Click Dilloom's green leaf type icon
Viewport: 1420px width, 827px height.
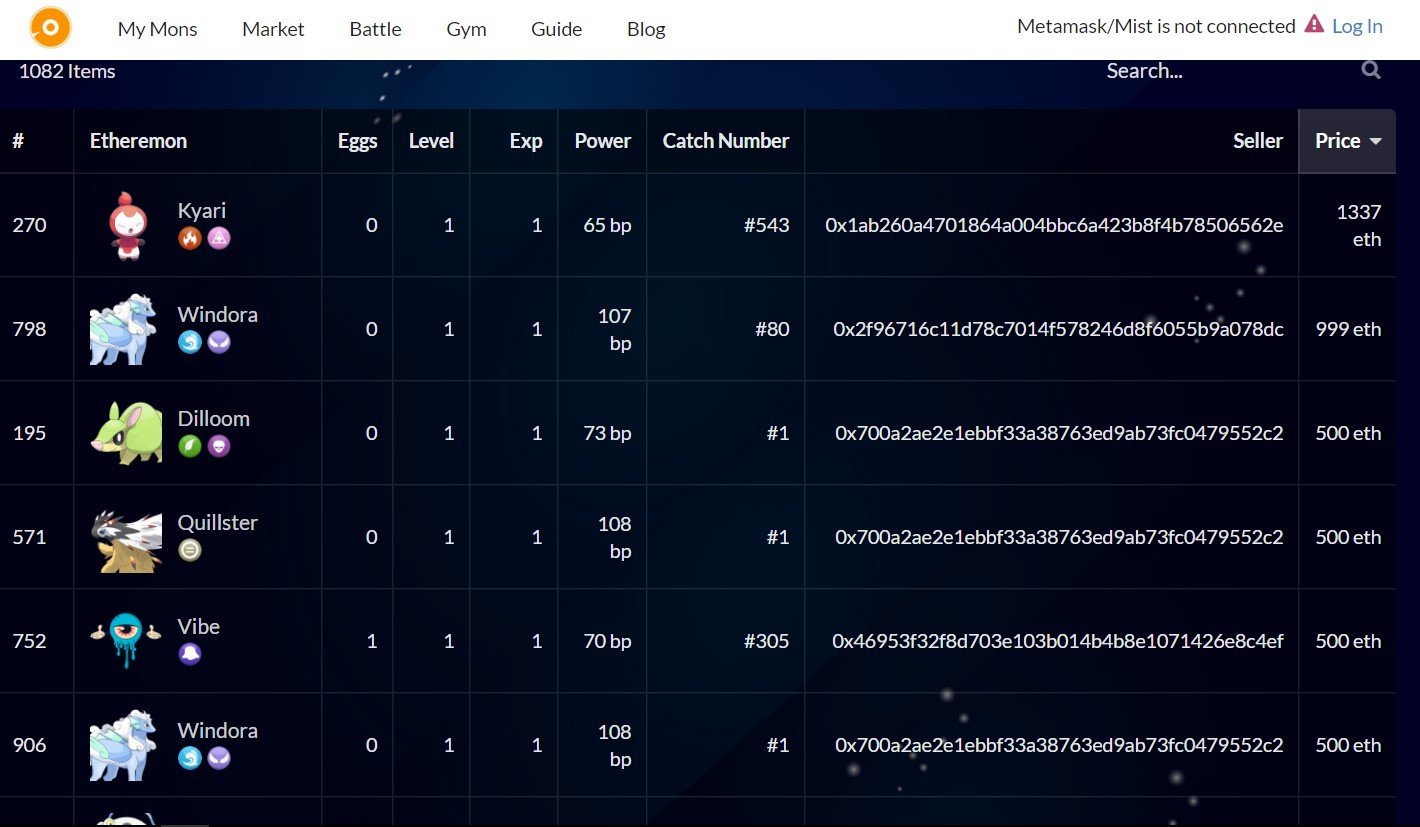pyautogui.click(x=190, y=446)
